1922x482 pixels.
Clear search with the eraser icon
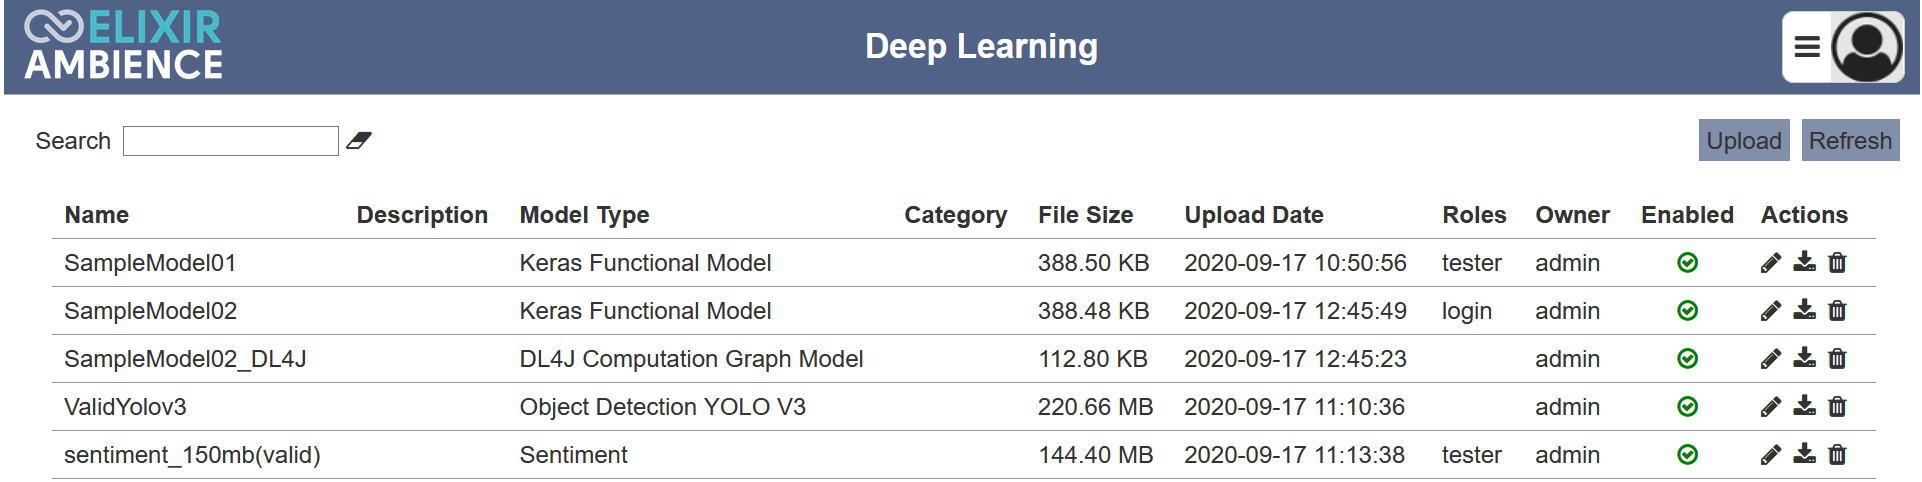point(358,141)
